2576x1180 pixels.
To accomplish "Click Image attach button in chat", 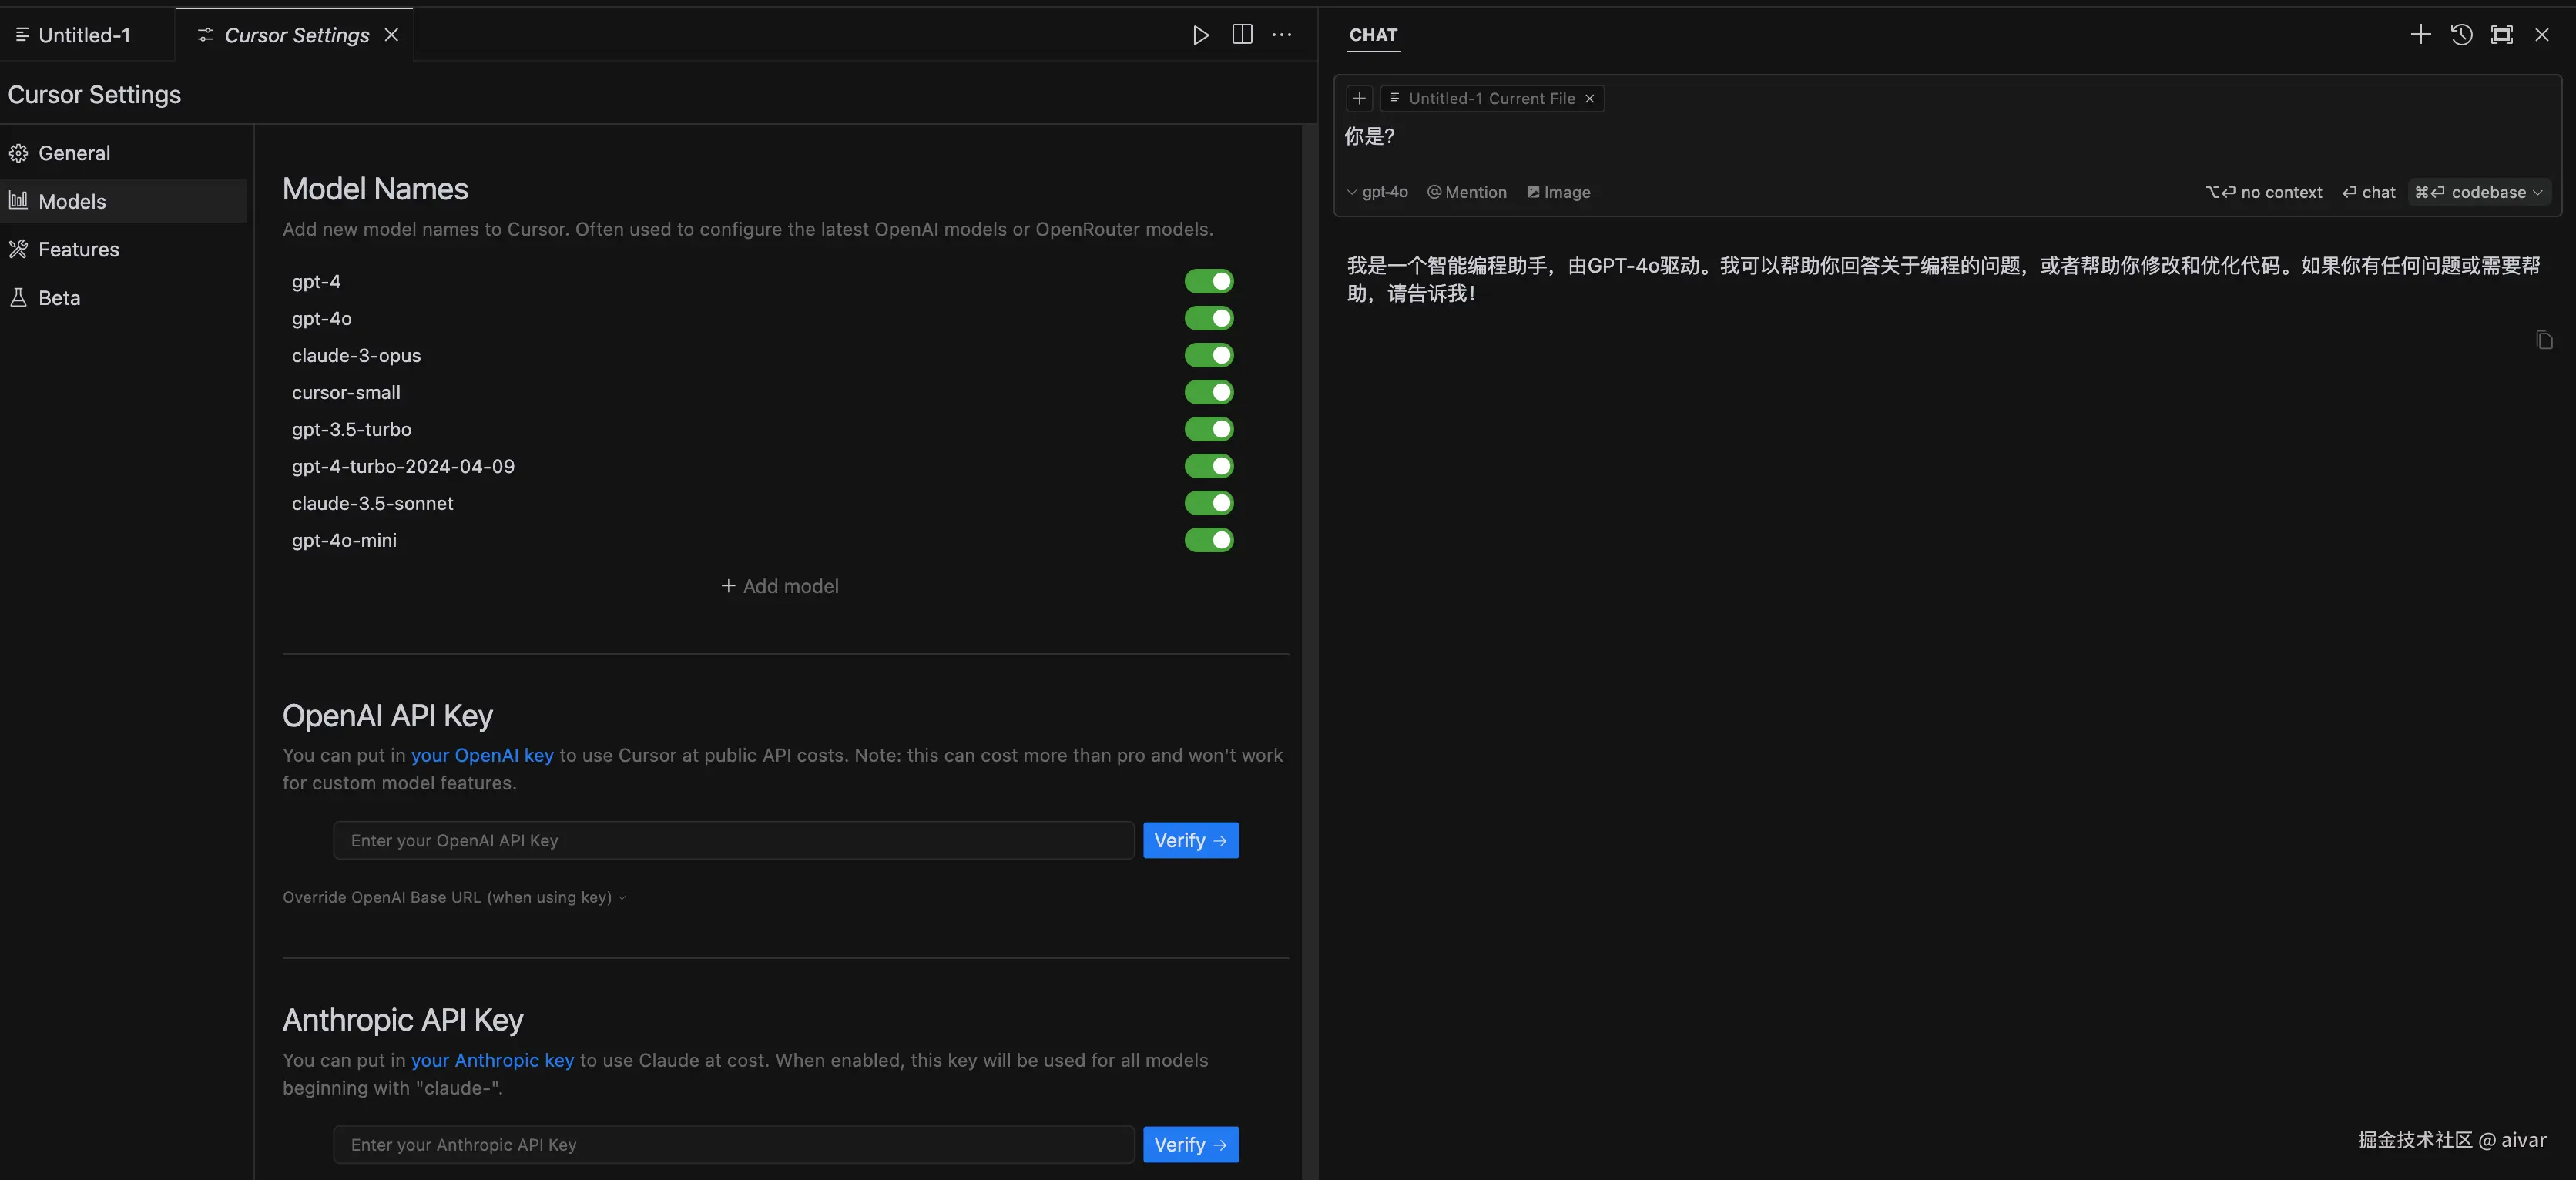I will tap(1558, 192).
